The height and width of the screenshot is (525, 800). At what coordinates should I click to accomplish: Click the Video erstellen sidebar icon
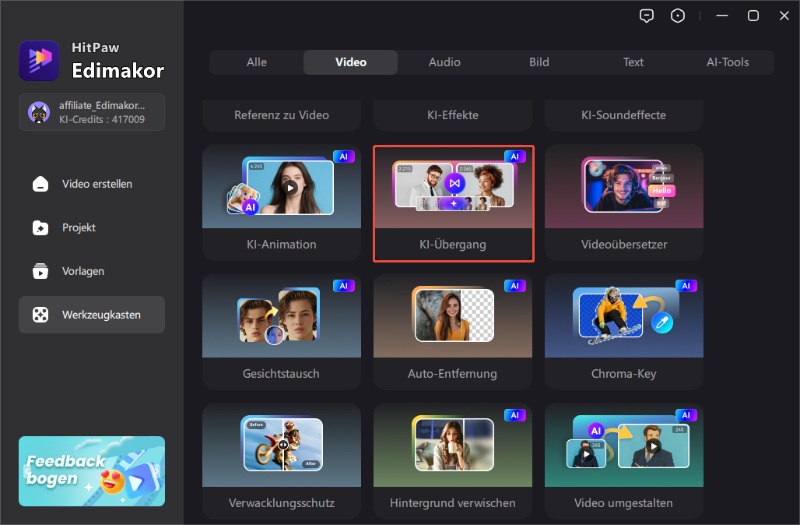(40, 184)
